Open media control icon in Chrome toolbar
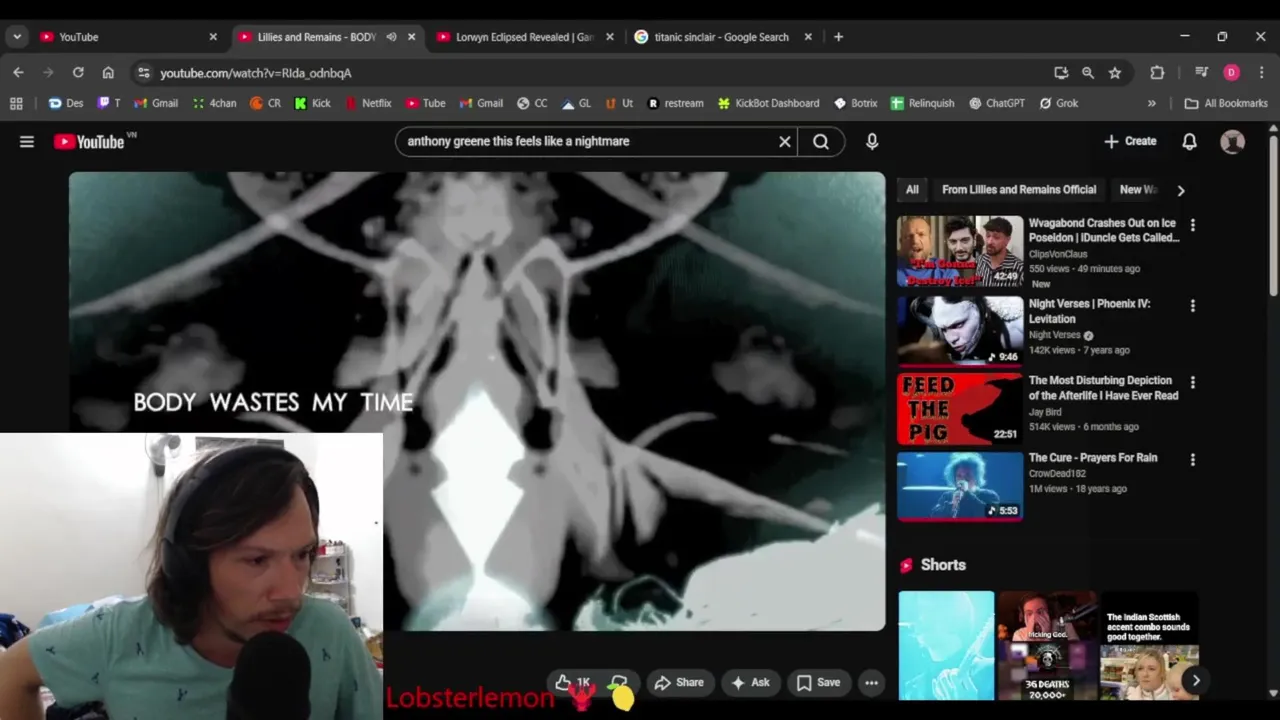This screenshot has width=1280, height=720. [x=1202, y=73]
